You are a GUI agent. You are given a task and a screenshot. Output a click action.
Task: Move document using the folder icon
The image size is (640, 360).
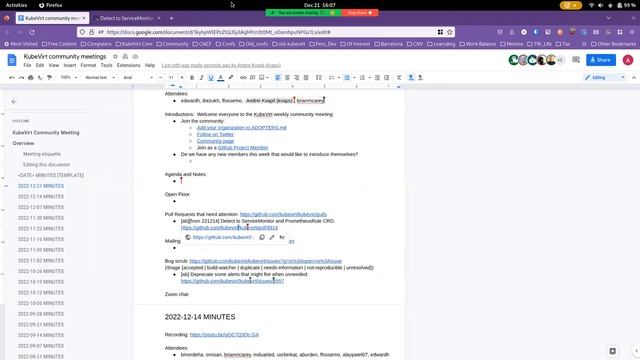(125, 56)
